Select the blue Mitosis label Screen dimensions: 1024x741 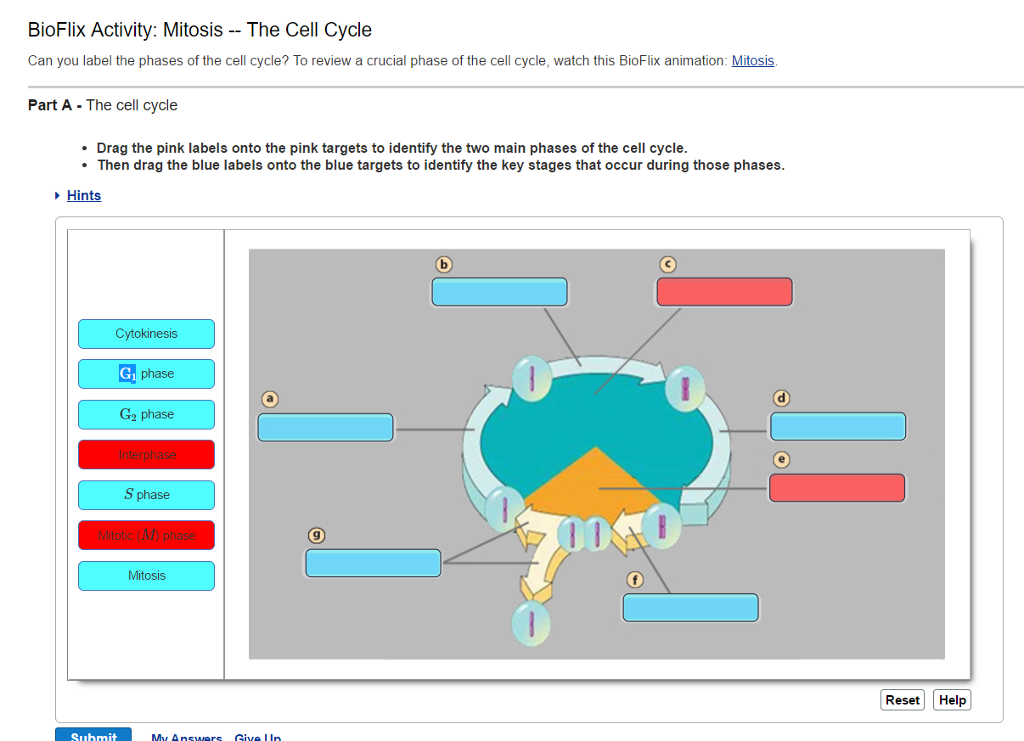click(x=146, y=576)
